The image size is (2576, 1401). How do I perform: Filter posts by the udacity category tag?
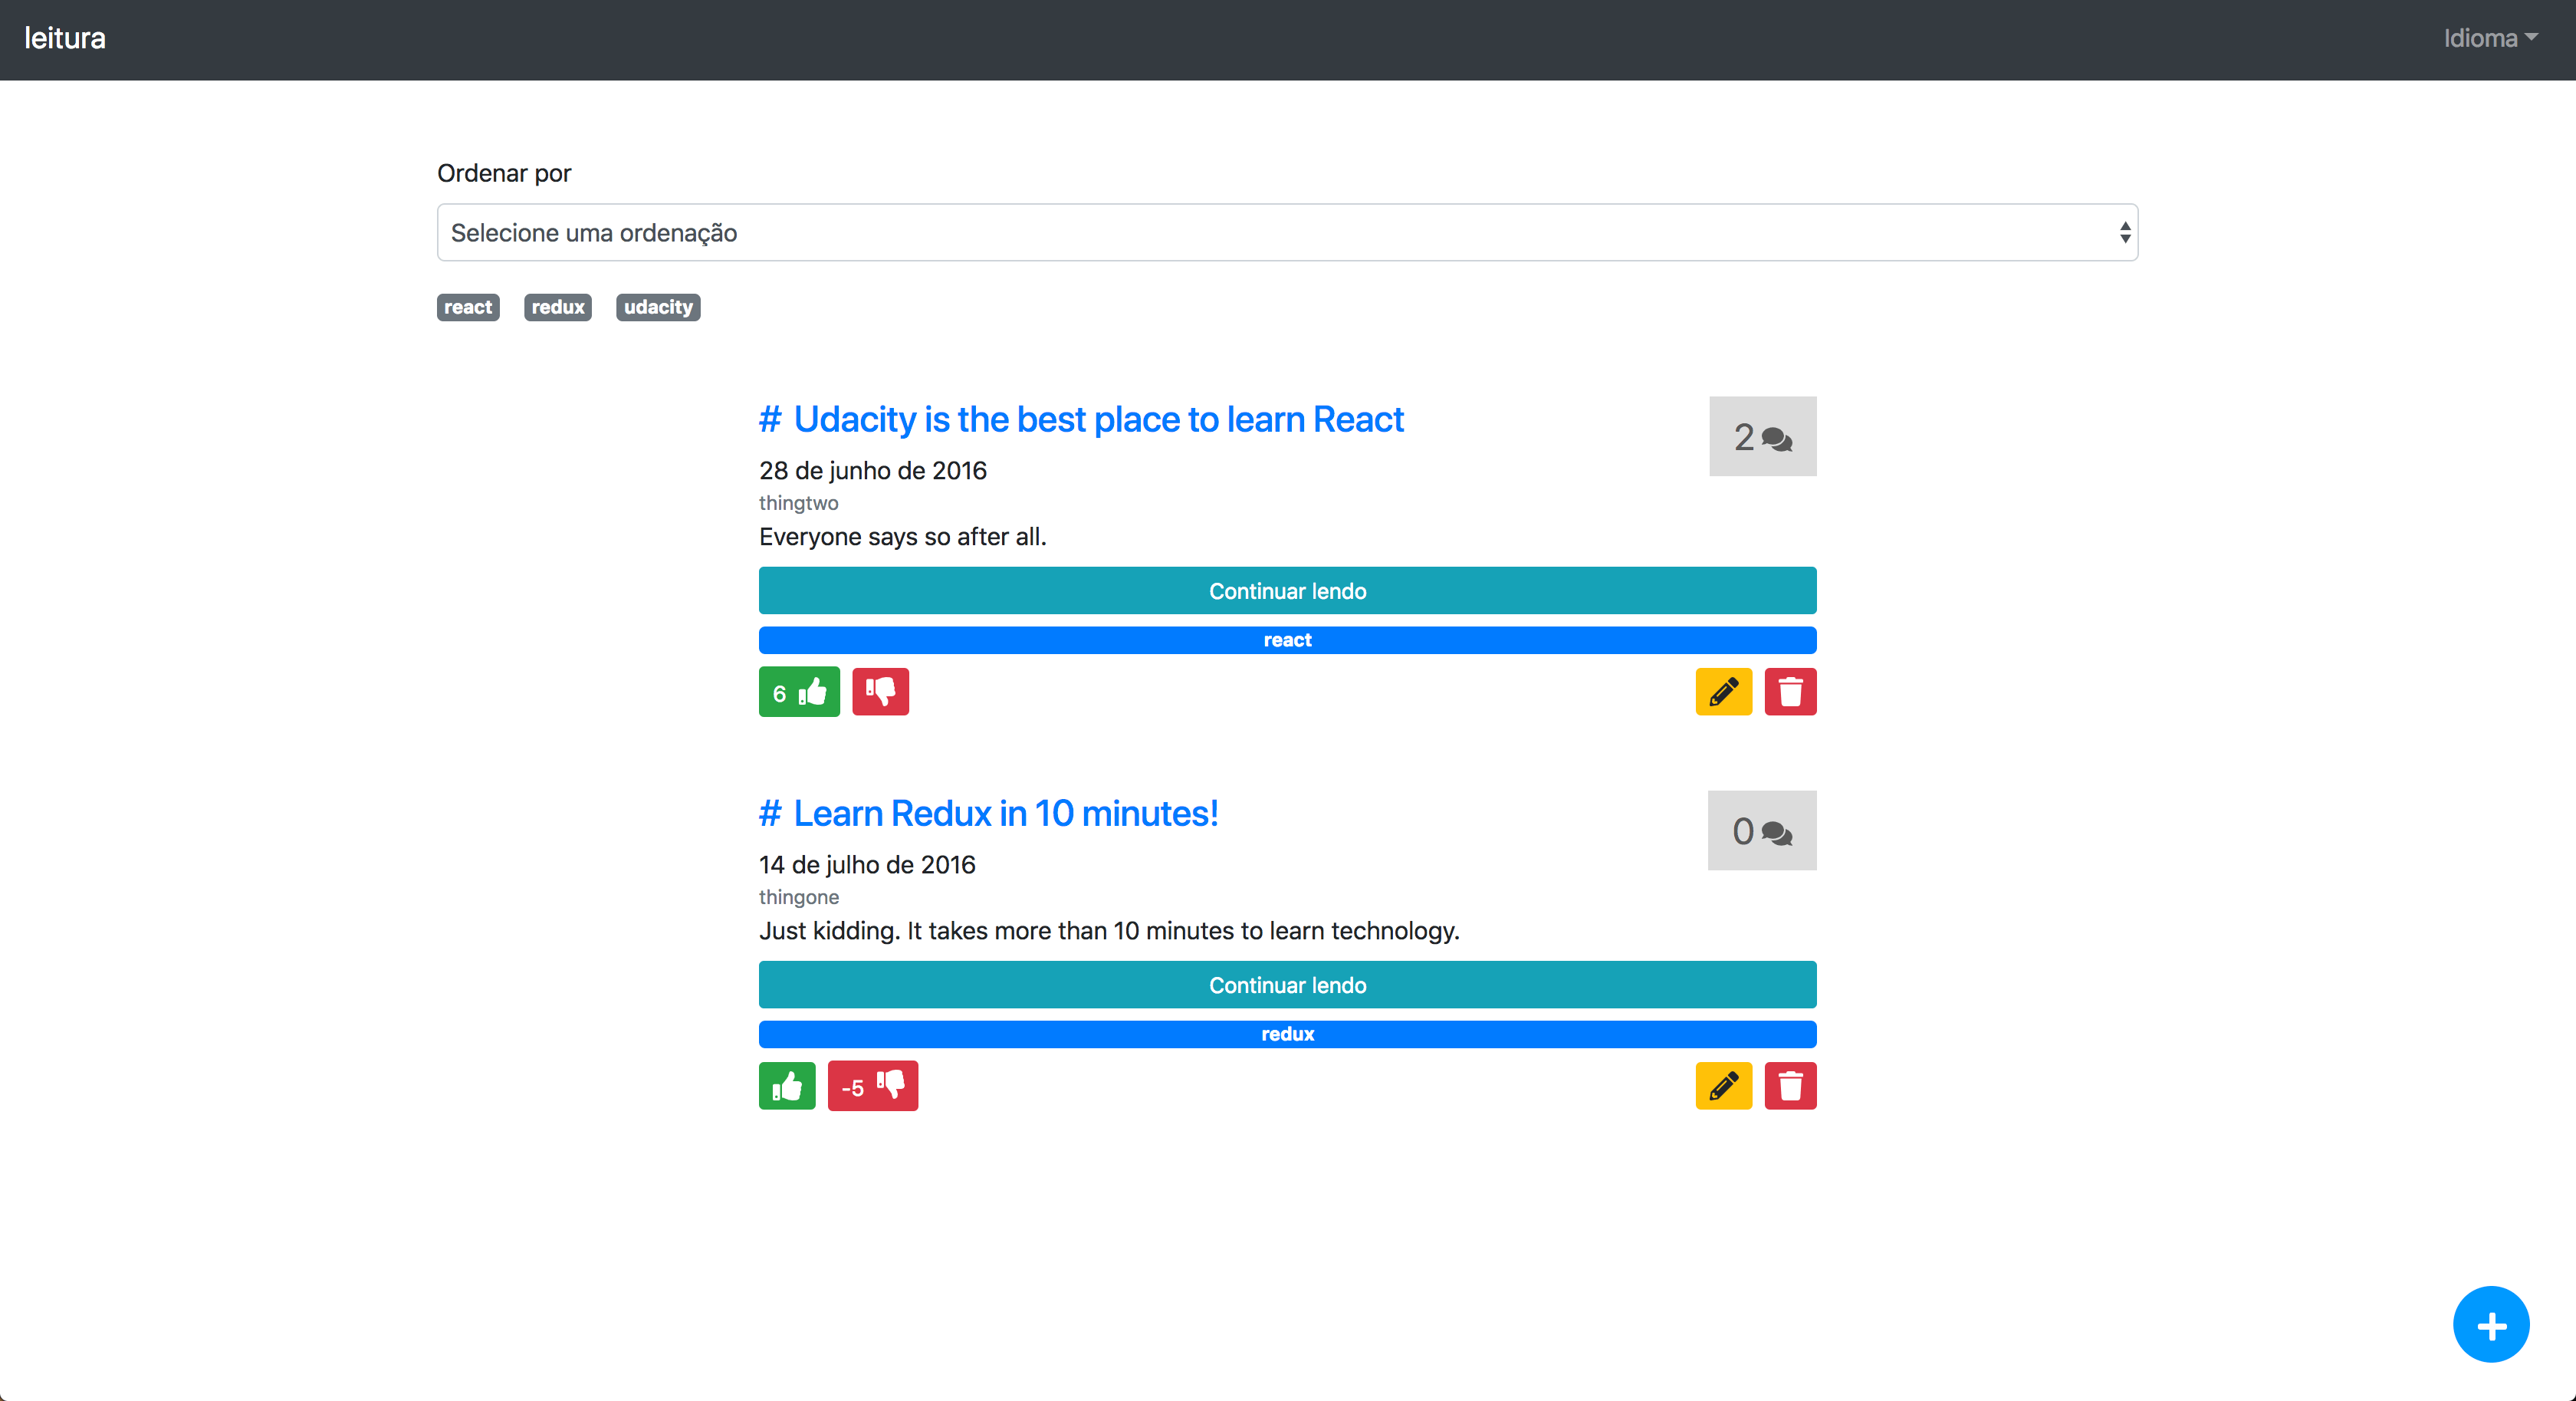tap(658, 307)
